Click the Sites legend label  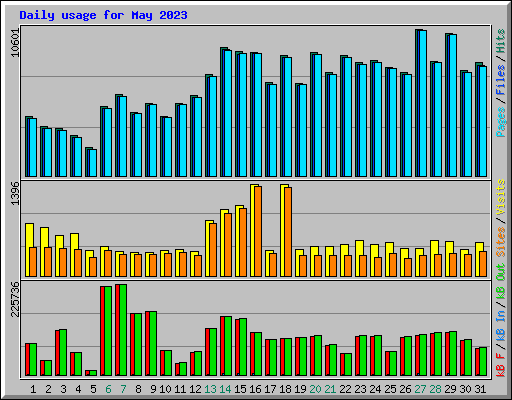click(500, 242)
